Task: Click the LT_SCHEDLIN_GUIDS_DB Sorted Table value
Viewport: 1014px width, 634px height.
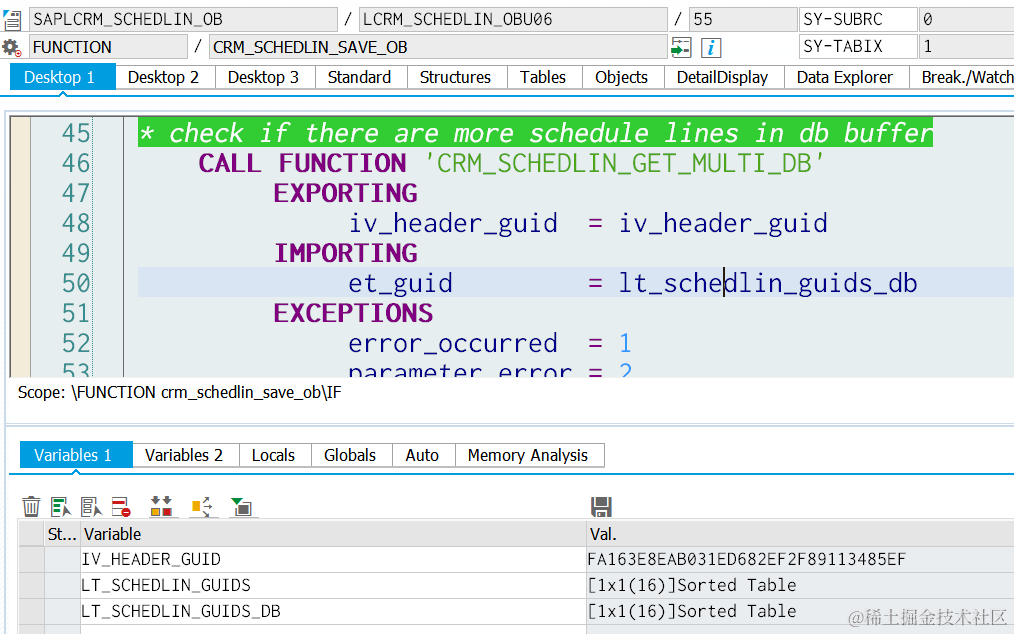Action: [800, 611]
